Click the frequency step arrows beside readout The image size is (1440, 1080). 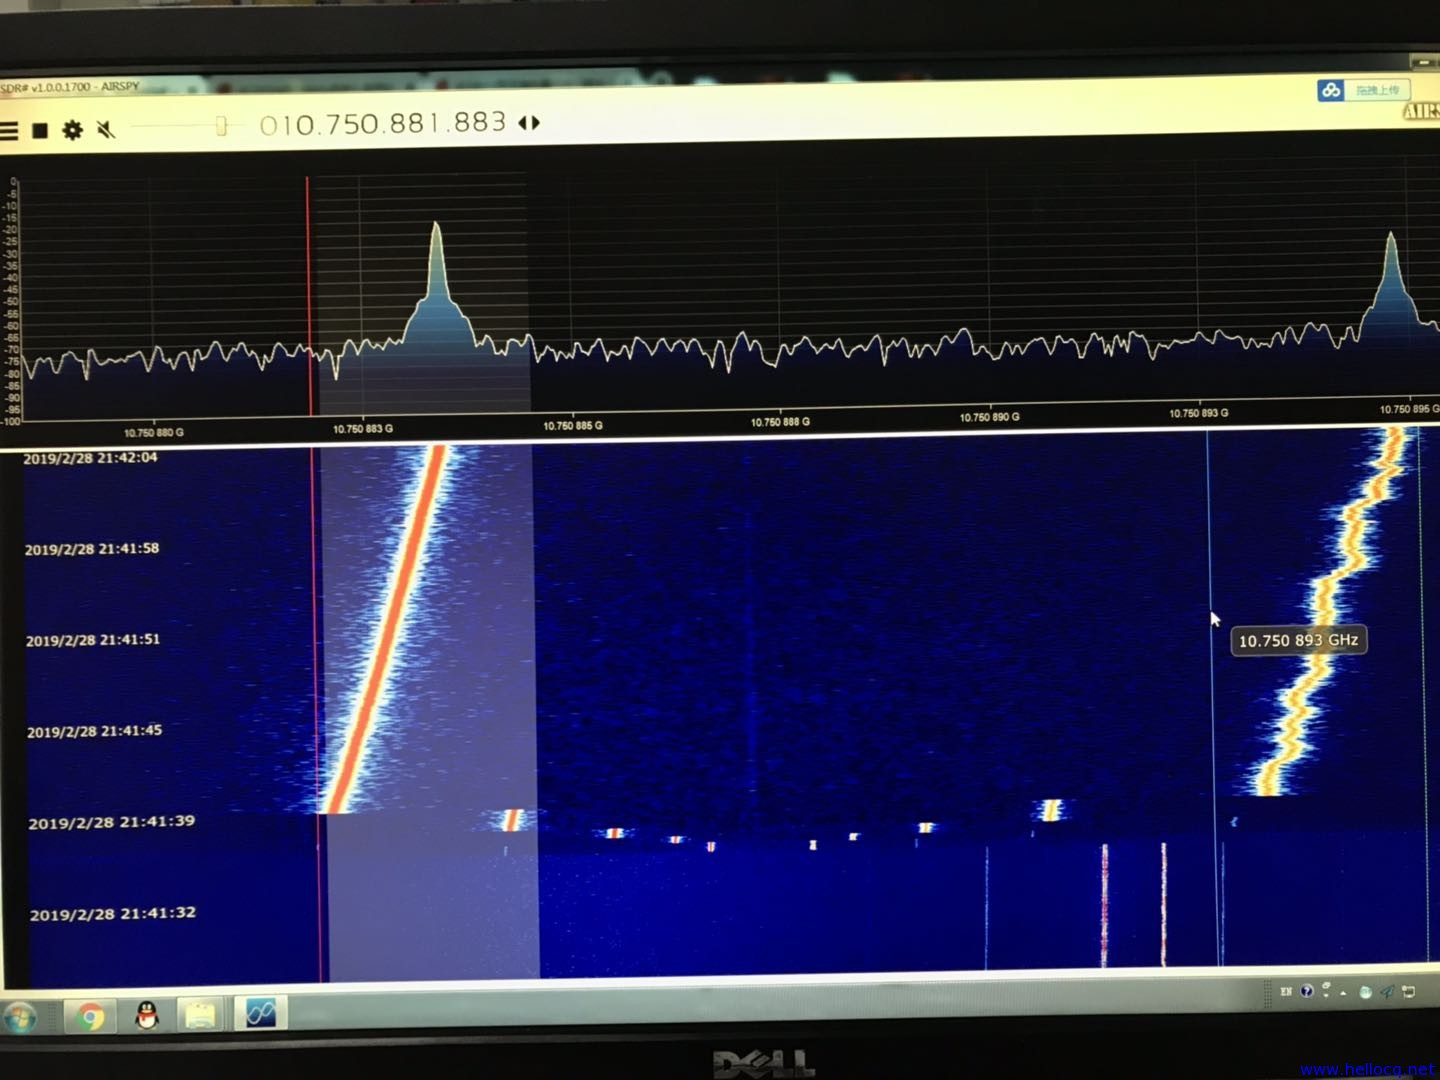point(530,122)
